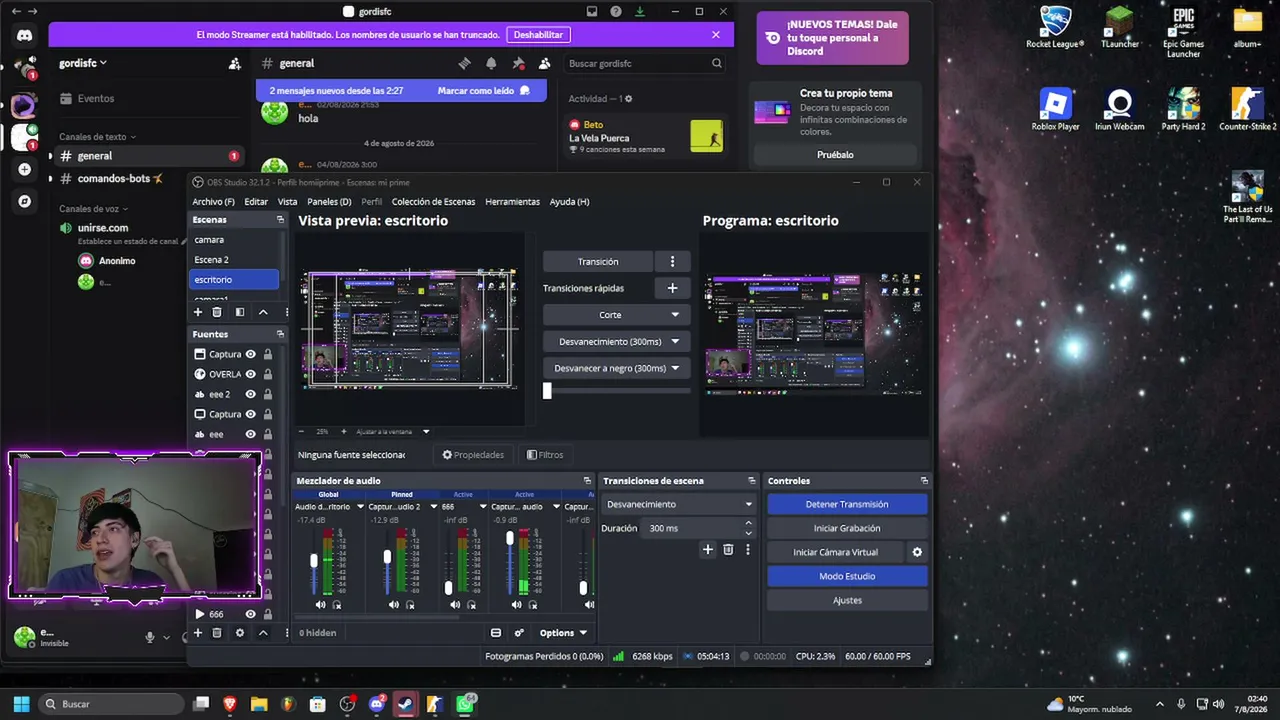Hide the 666 media source

(x=250, y=614)
